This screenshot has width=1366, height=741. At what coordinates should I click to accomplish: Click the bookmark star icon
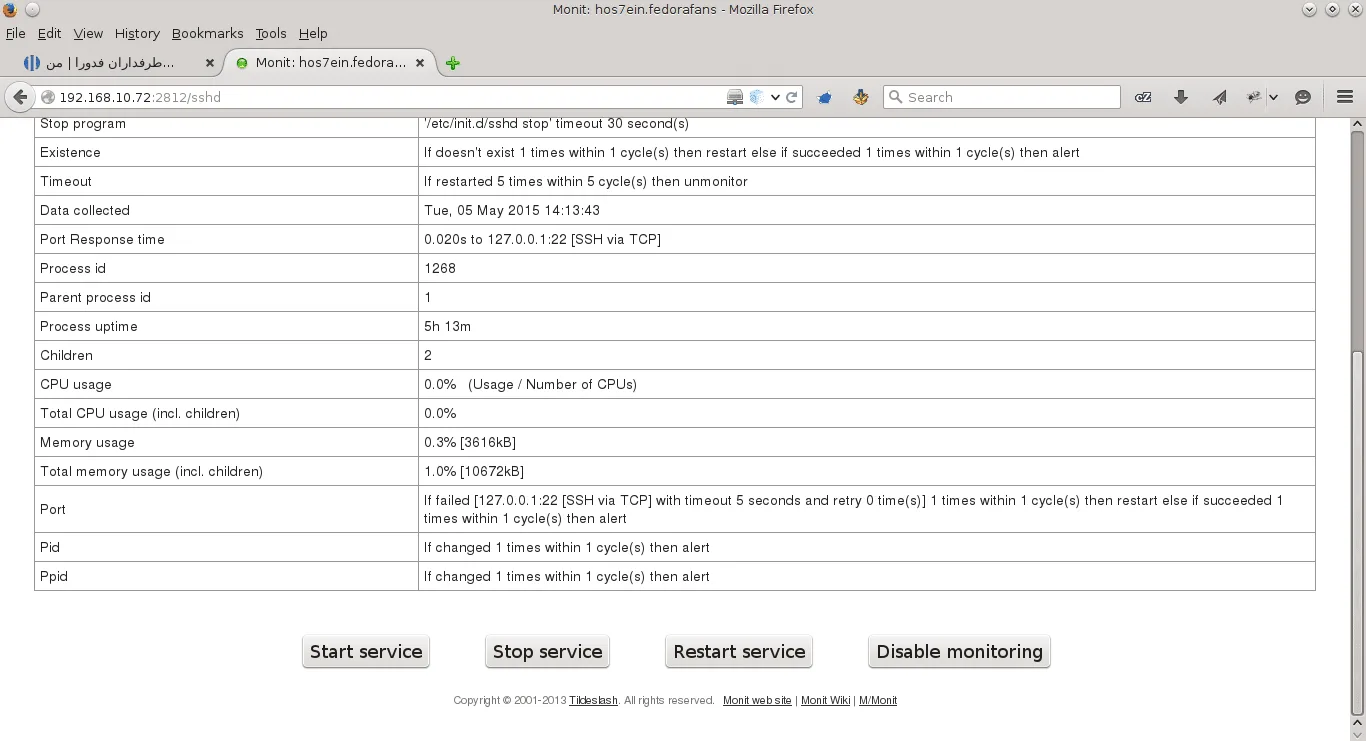click(824, 97)
